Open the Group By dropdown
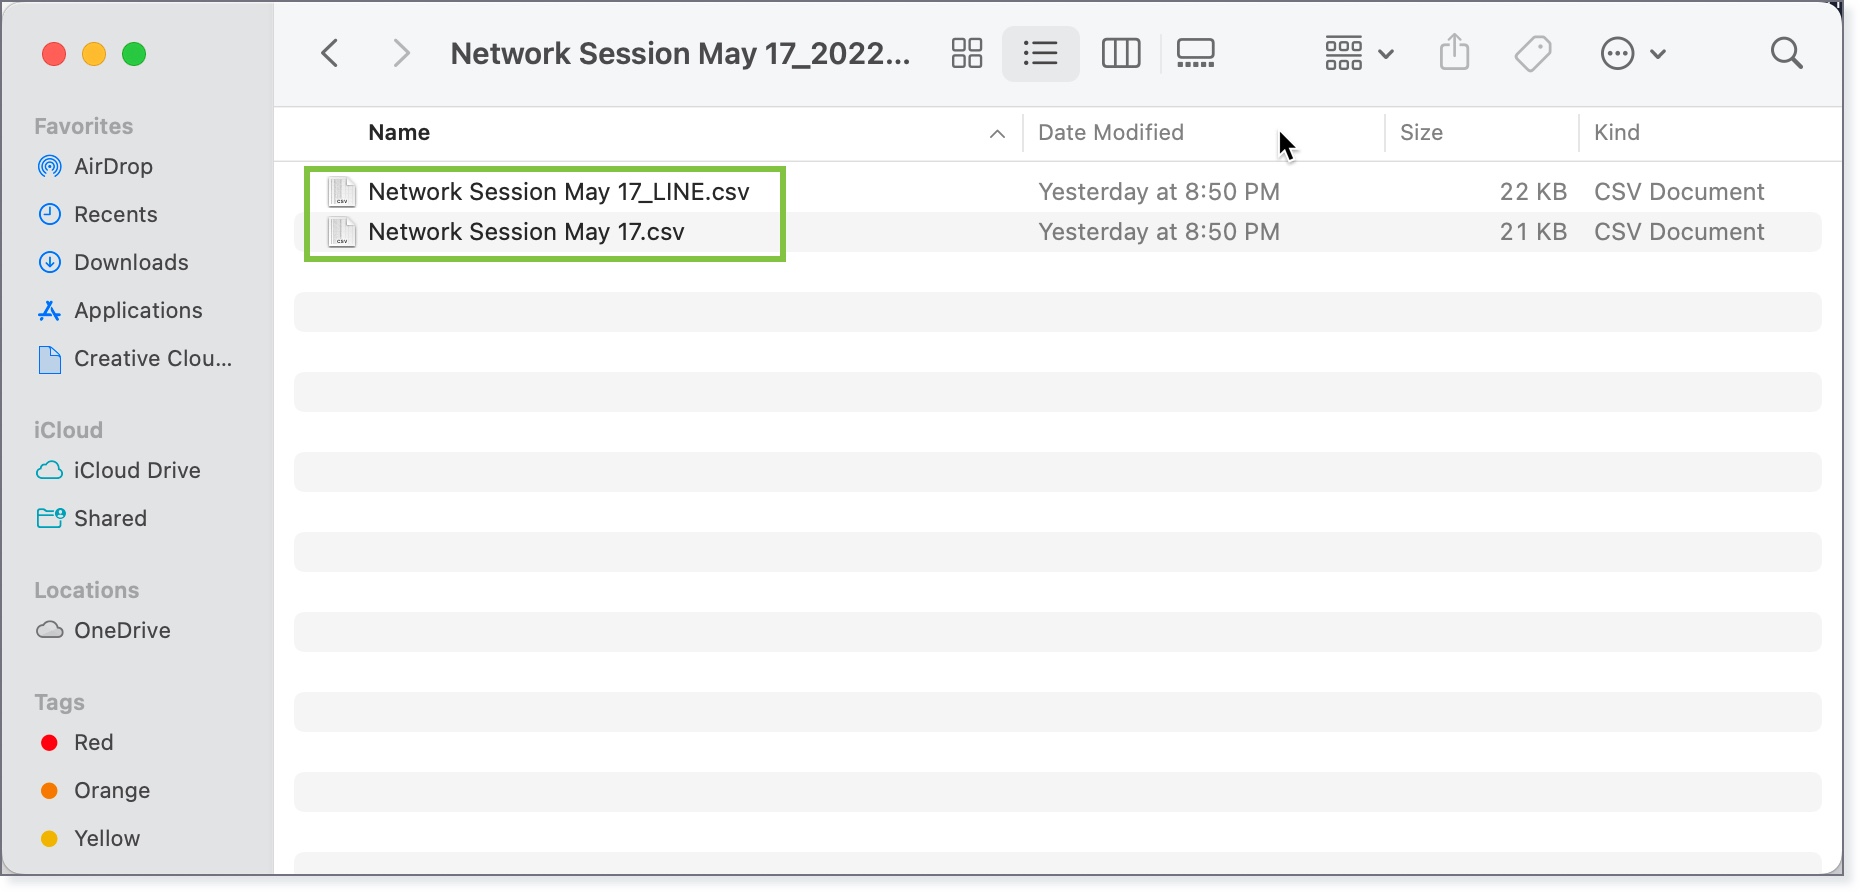Screen dimensions: 1860x892 click(x=1359, y=53)
